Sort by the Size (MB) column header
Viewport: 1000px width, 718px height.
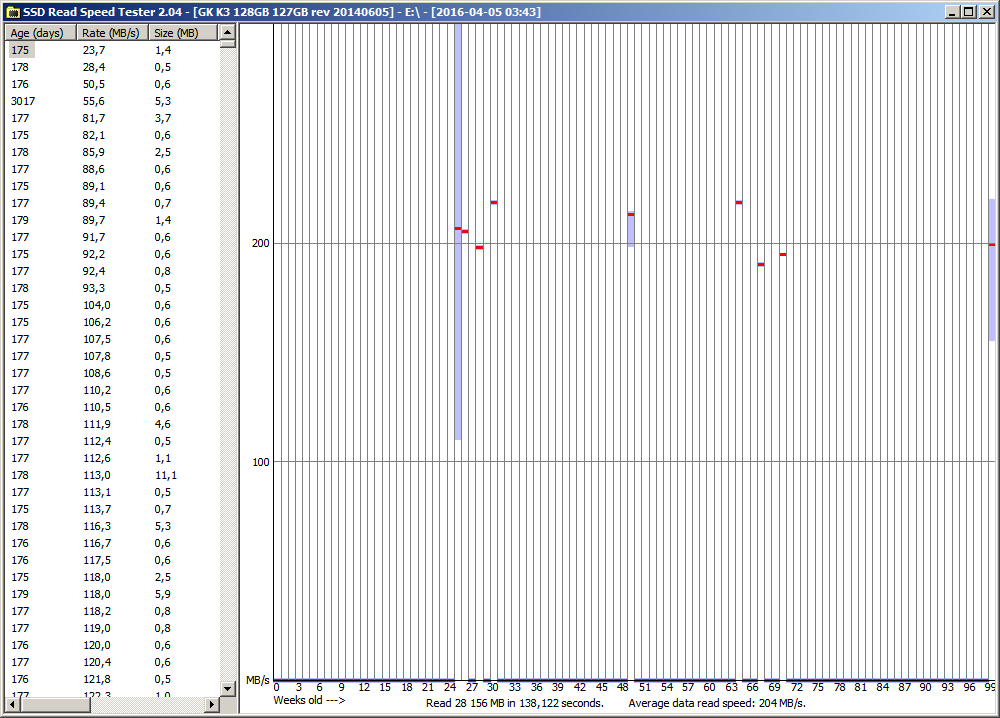point(184,33)
